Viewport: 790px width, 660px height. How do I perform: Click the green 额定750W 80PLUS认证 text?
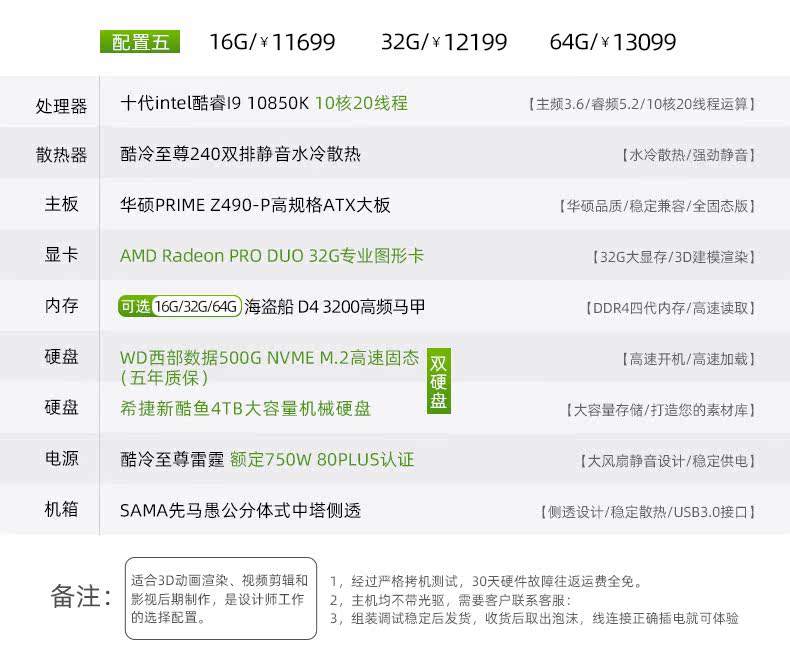tap(322, 459)
